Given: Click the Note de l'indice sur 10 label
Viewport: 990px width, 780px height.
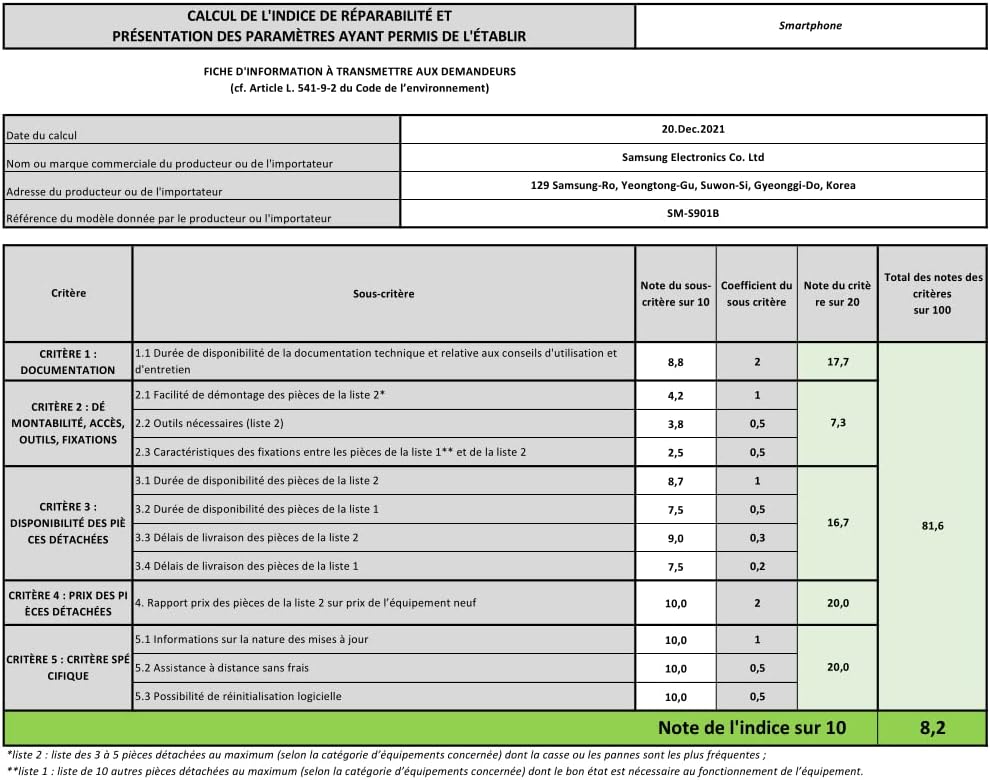Looking at the screenshot, I should coord(752,728).
